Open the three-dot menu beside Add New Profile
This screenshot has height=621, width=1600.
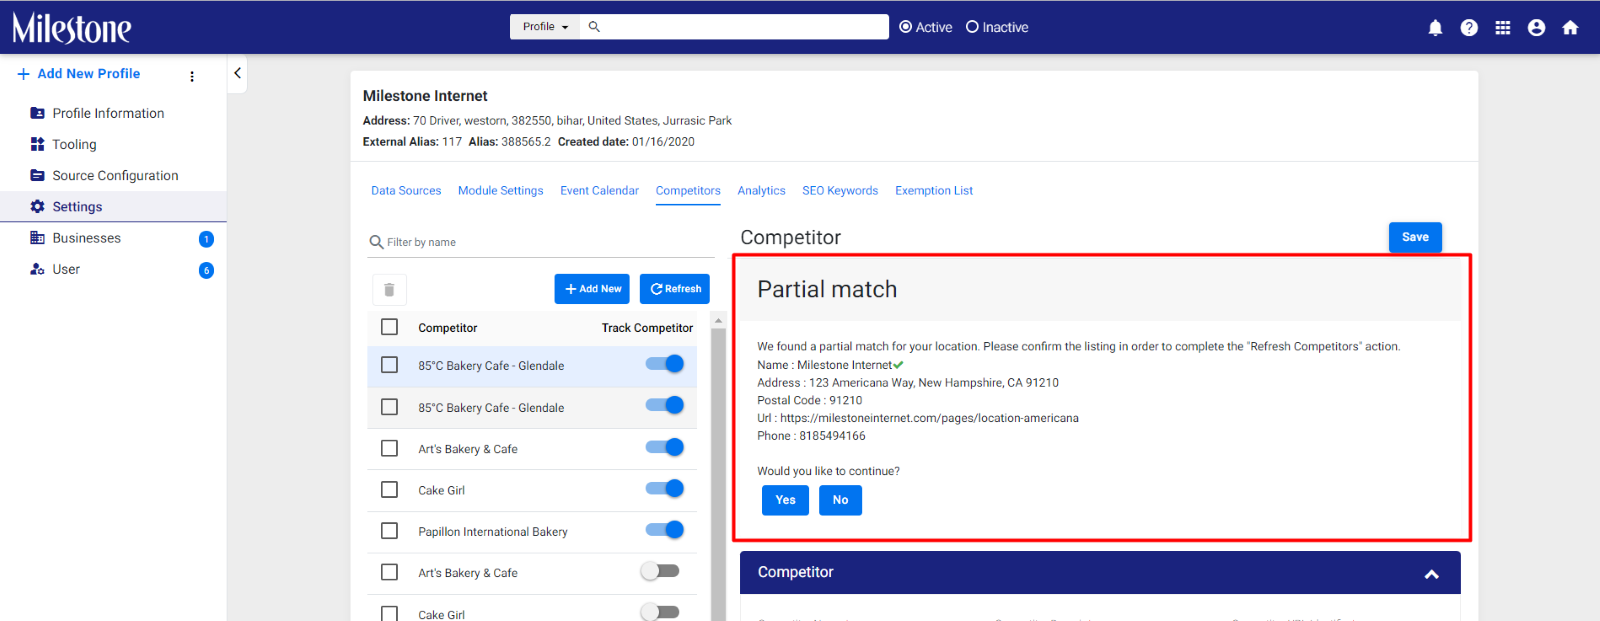(192, 76)
